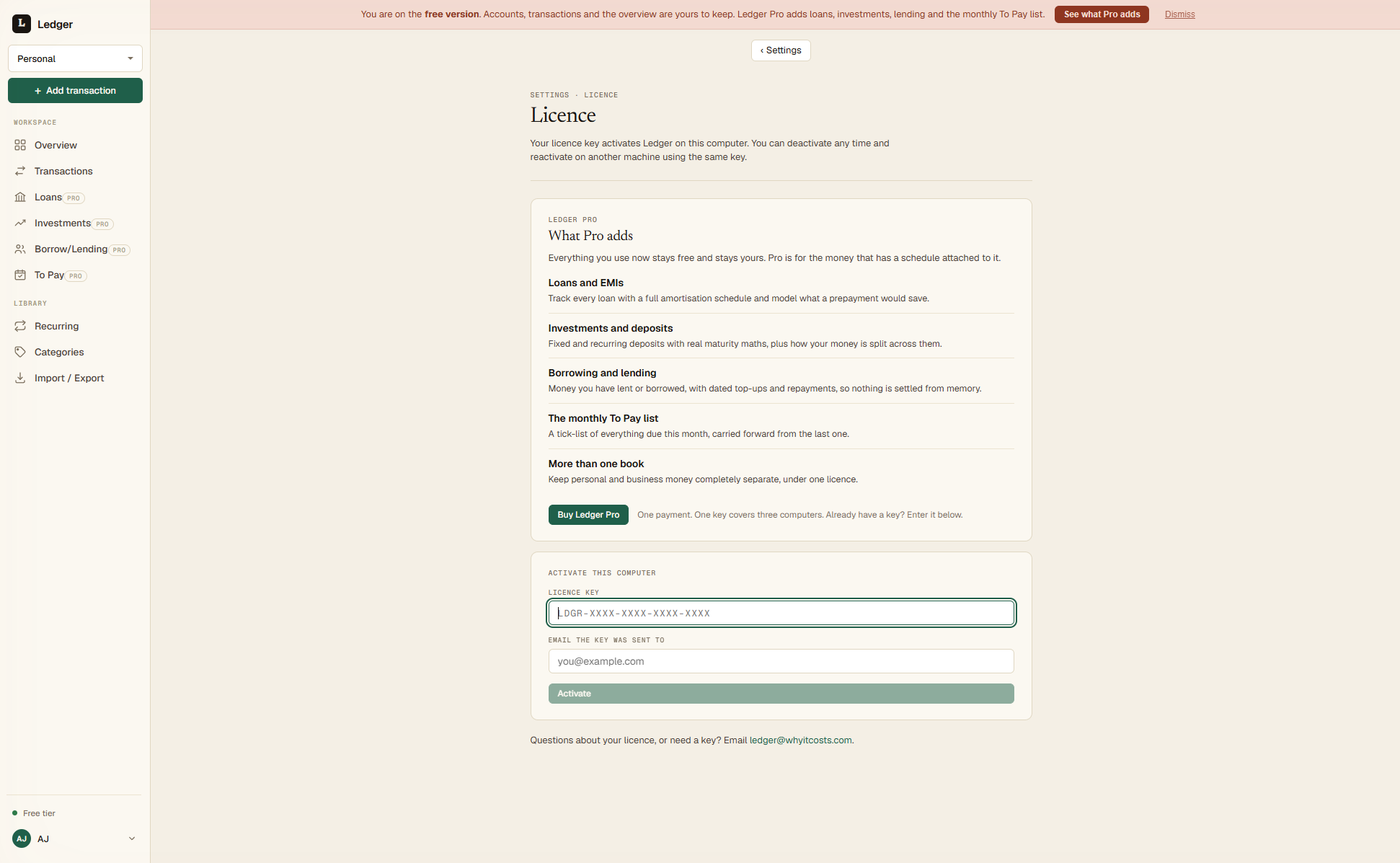Focus the Licence Key input field
Viewport: 1400px width, 863px height.
tap(781, 613)
